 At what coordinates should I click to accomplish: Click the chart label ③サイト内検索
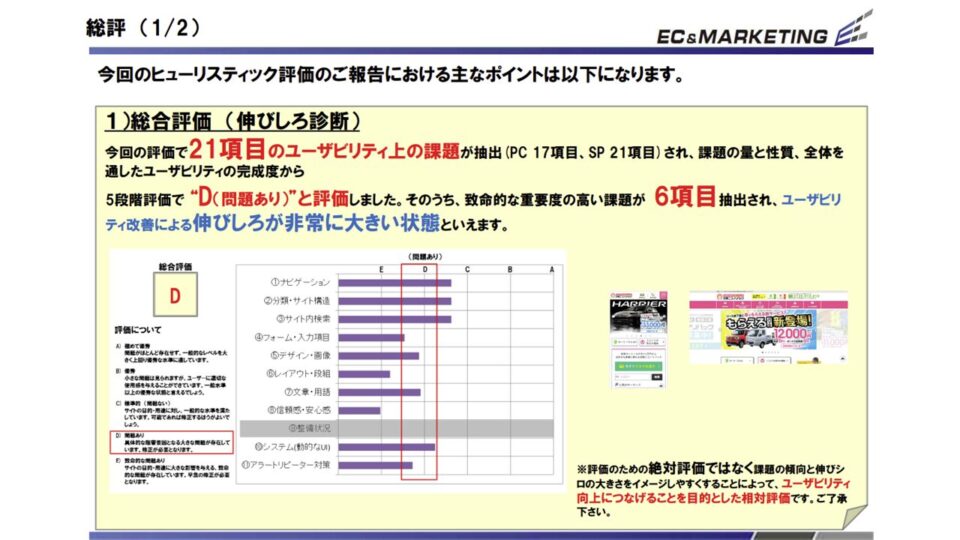click(303, 319)
